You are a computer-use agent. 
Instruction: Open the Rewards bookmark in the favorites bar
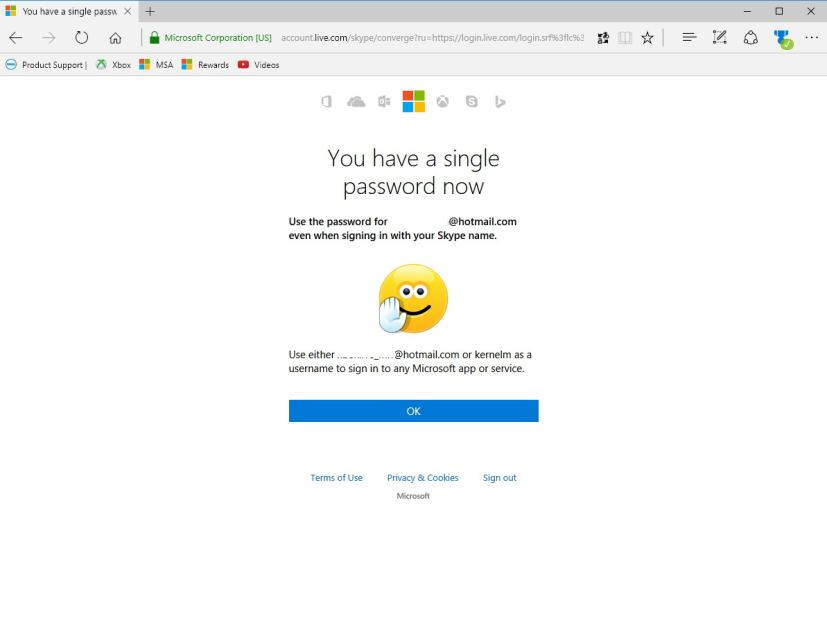205,65
